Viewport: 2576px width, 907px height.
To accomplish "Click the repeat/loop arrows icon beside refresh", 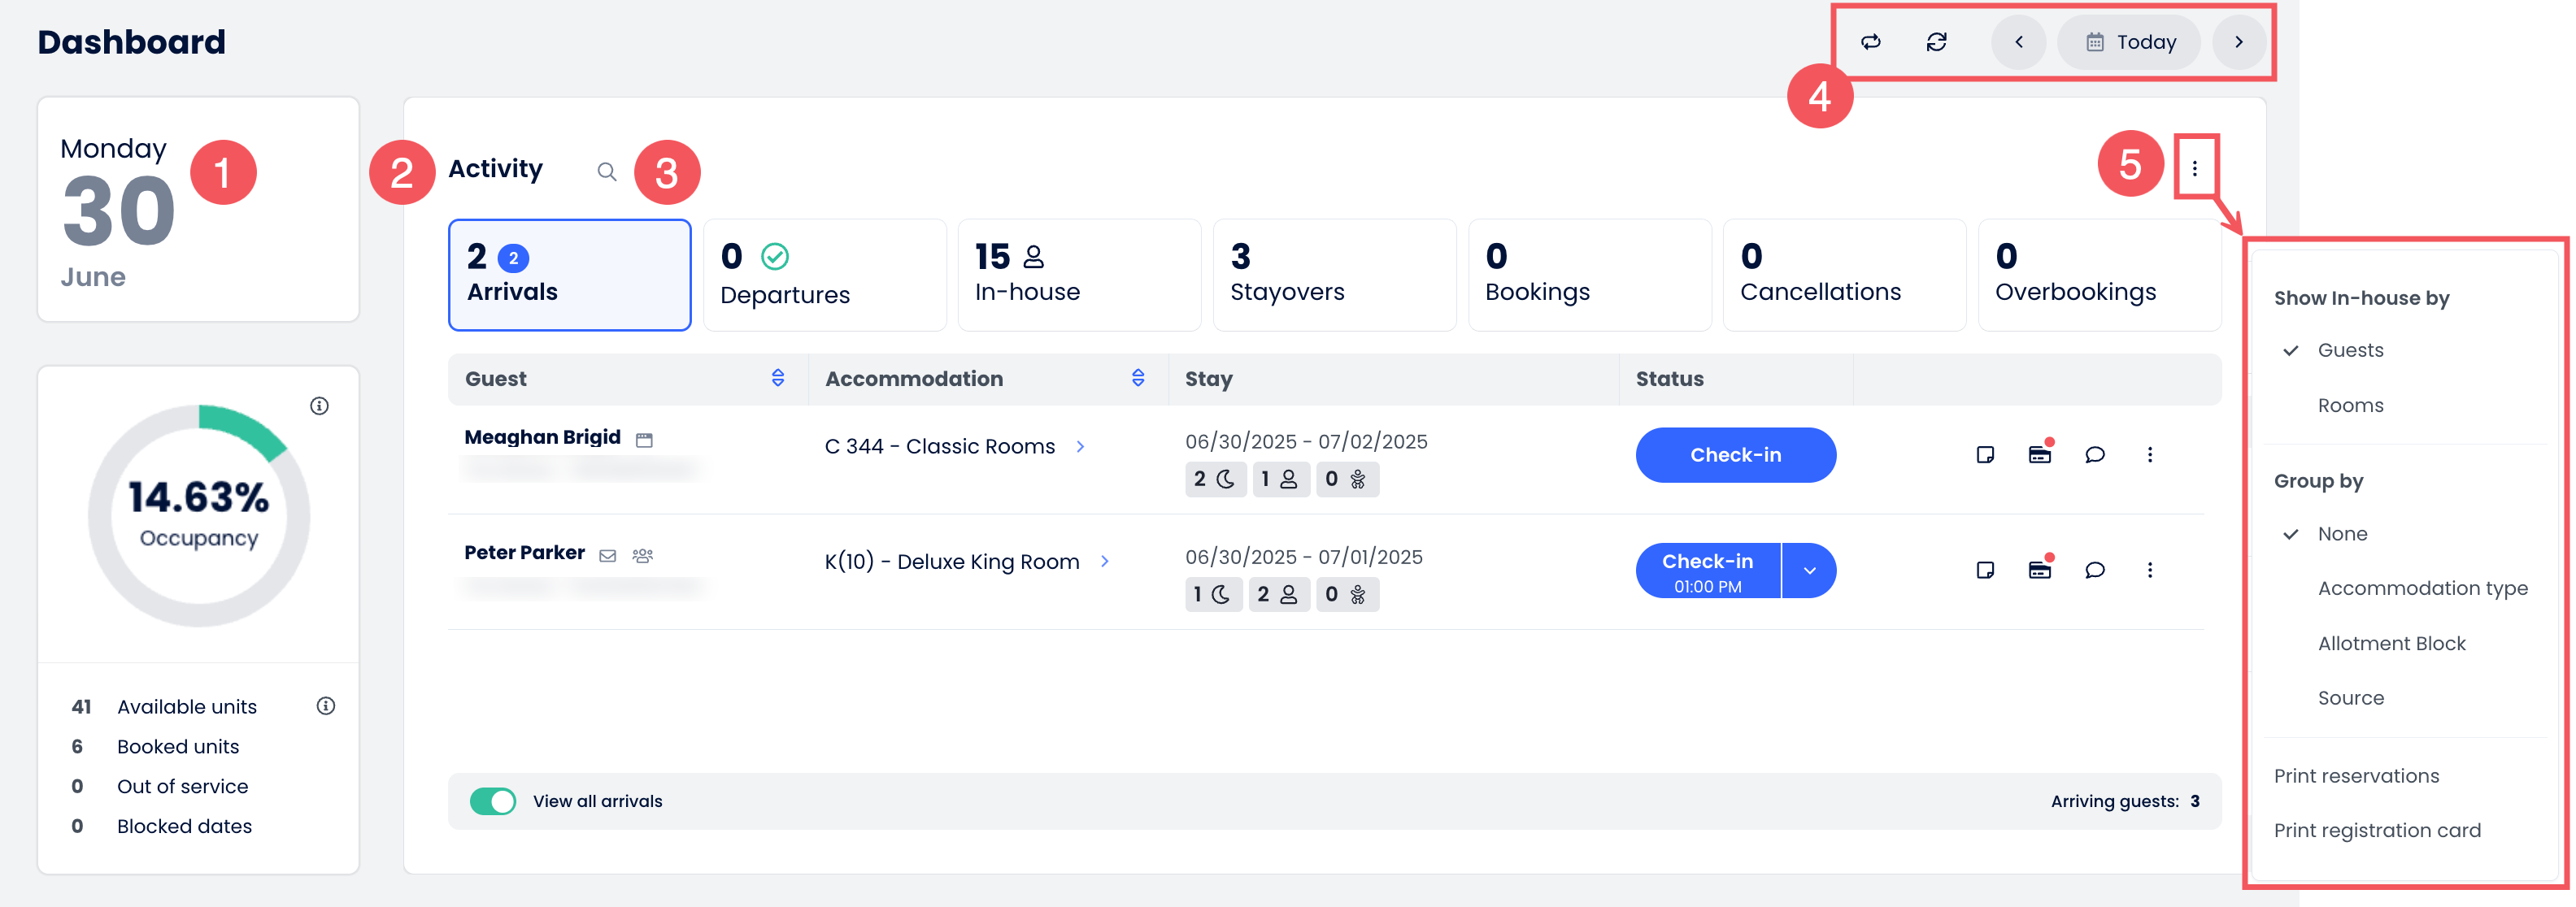I will [1870, 42].
